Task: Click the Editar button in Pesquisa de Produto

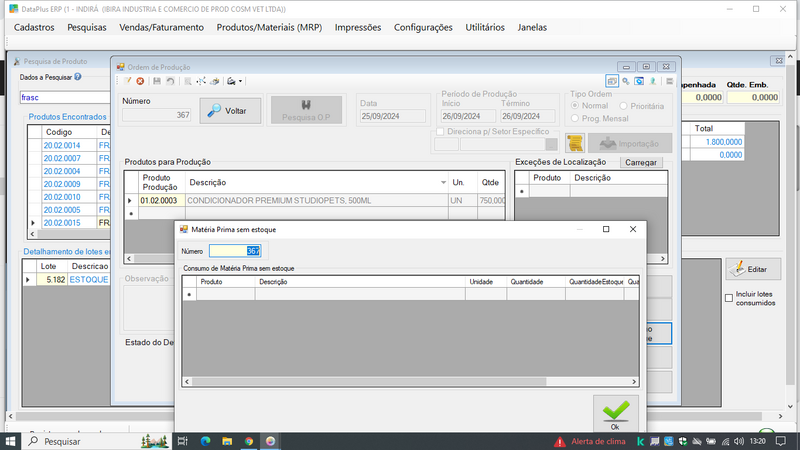Action: pyautogui.click(x=753, y=269)
